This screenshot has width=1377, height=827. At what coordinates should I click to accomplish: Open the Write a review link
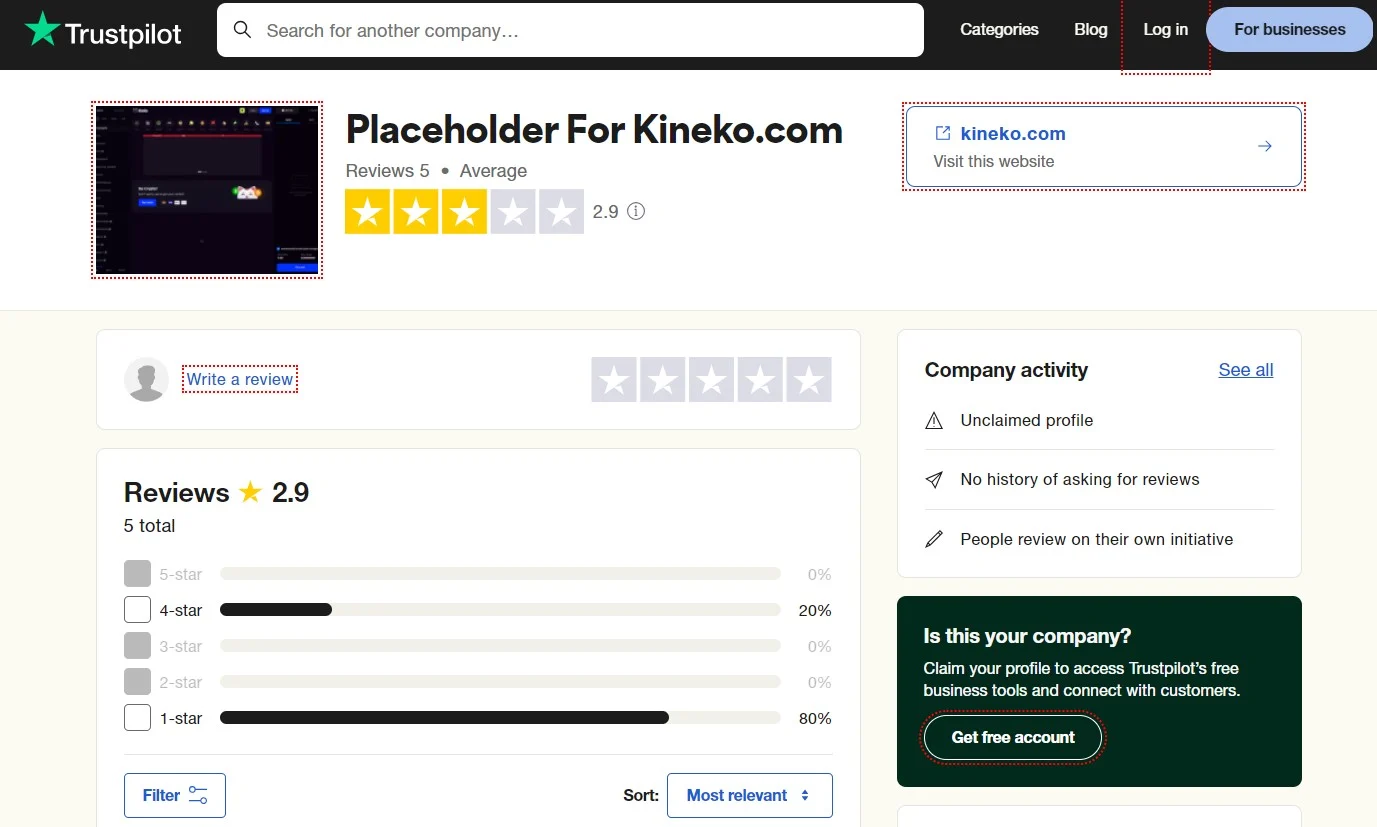[239, 379]
